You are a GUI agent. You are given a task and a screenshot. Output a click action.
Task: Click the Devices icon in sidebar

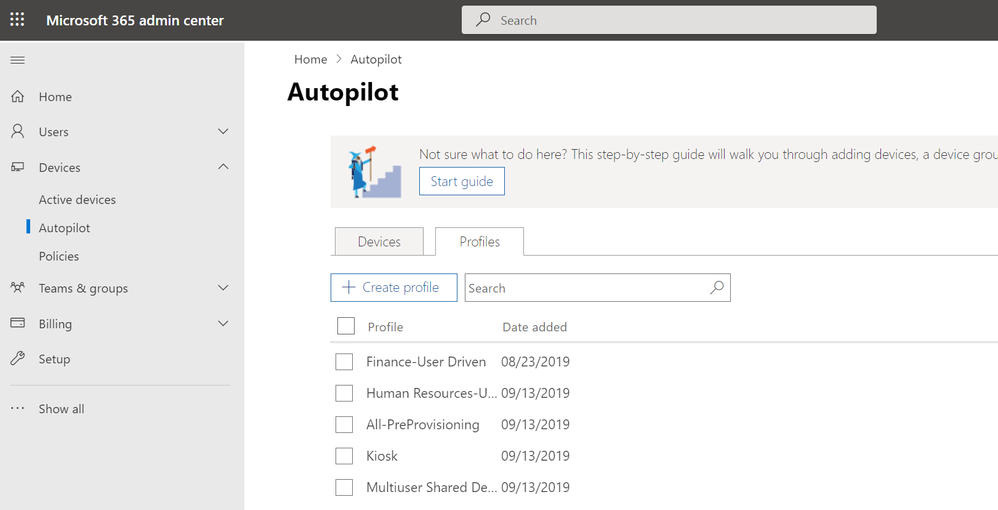tap(17, 168)
